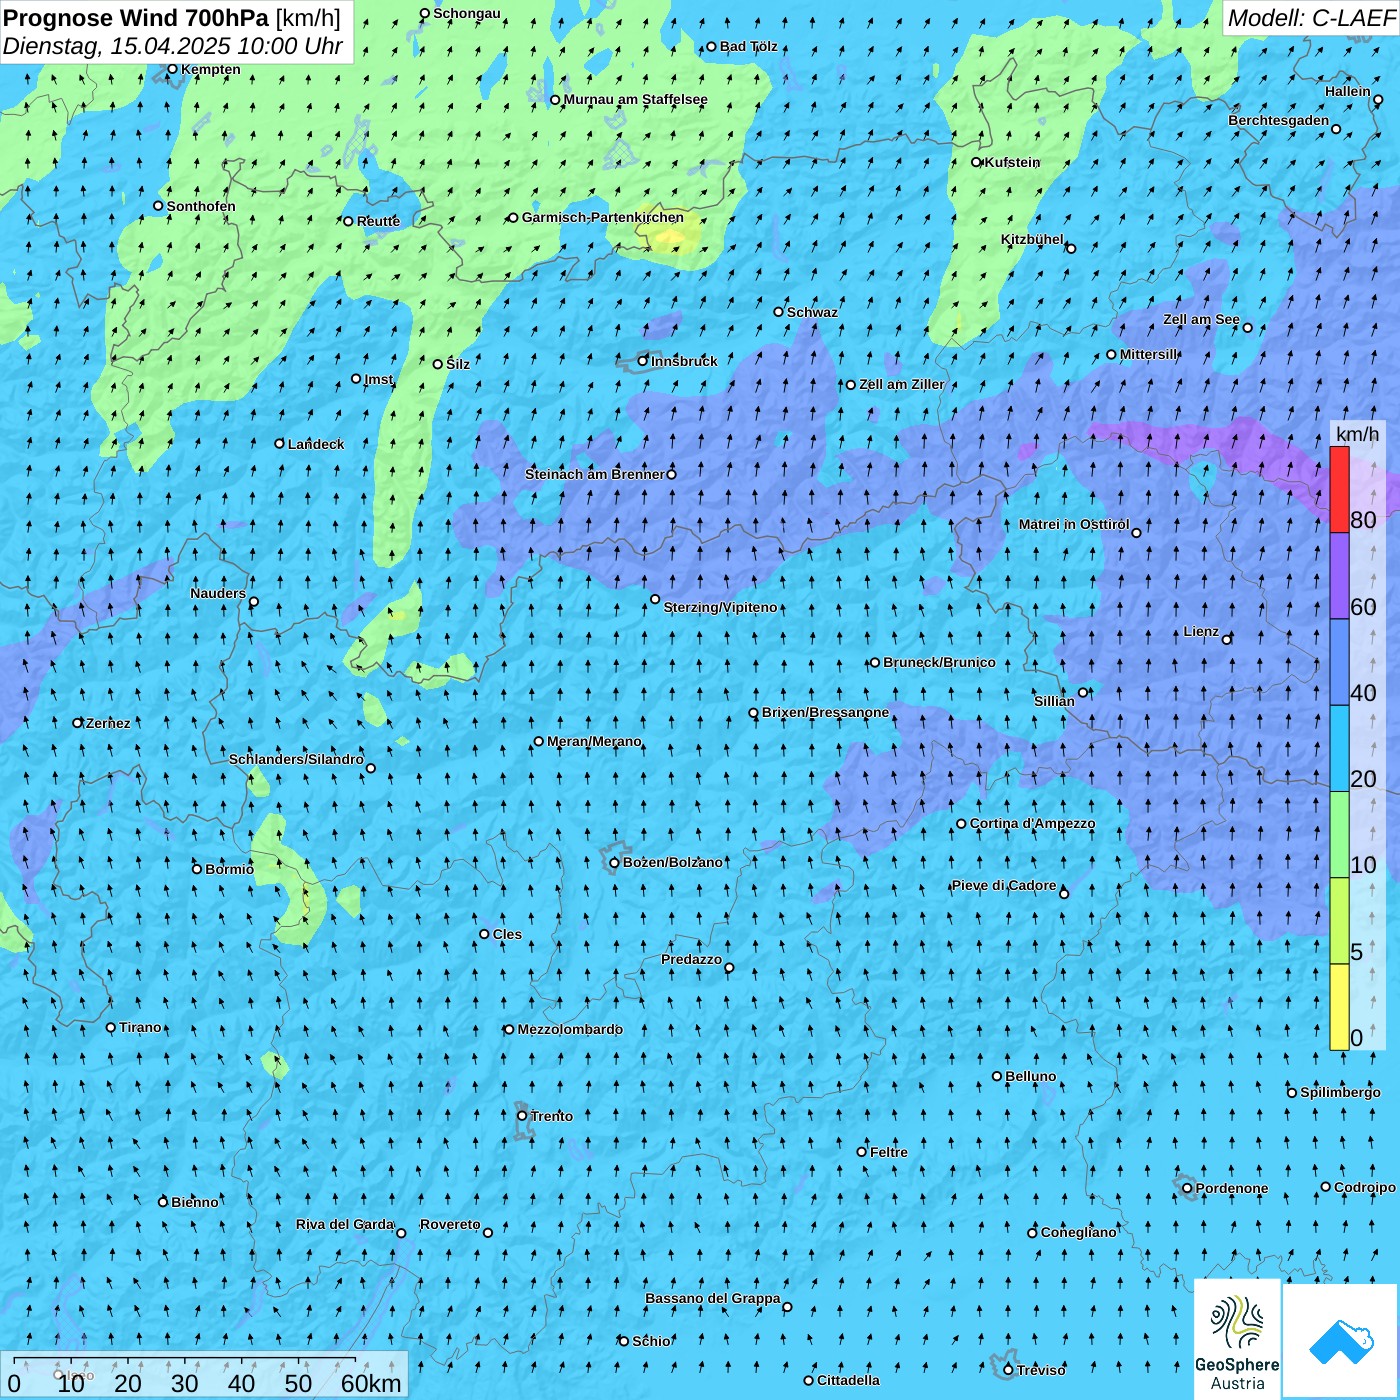Click the Bormio town label
The height and width of the screenshot is (1400, 1400).
click(229, 869)
